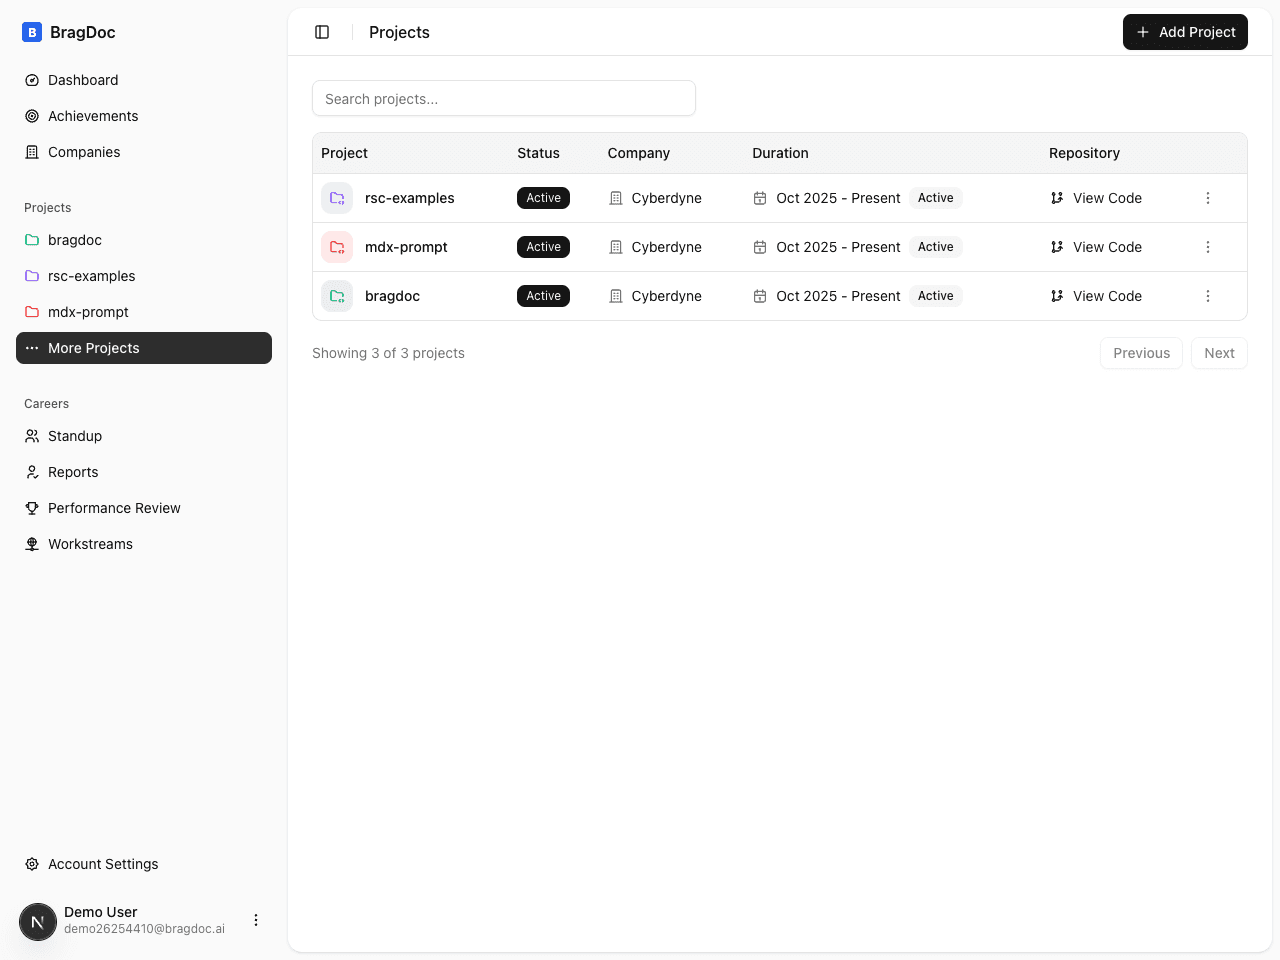Image resolution: width=1280 pixels, height=960 pixels.
Task: Open the Reports page
Action: (x=73, y=472)
